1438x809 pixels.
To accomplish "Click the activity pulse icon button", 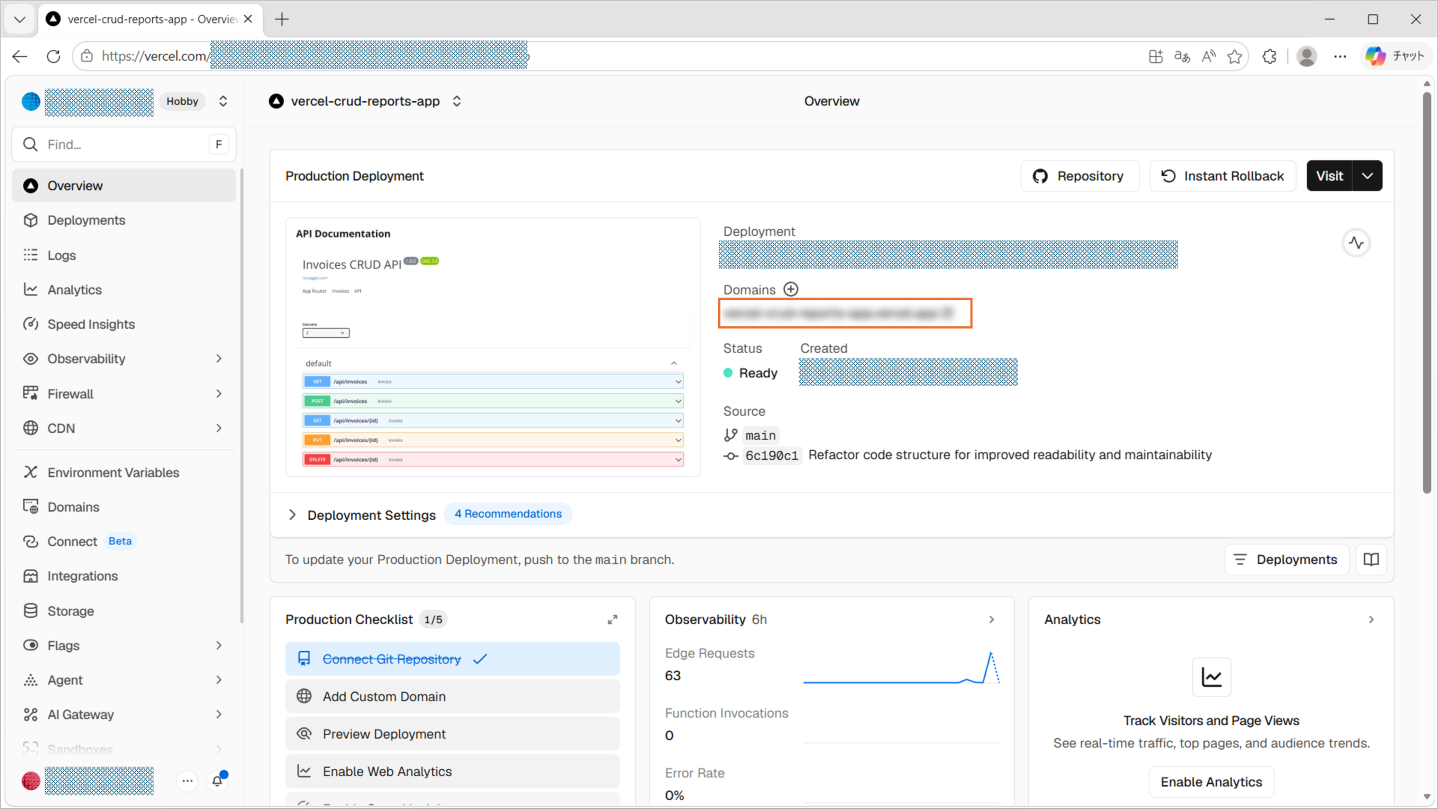I will click(1356, 243).
